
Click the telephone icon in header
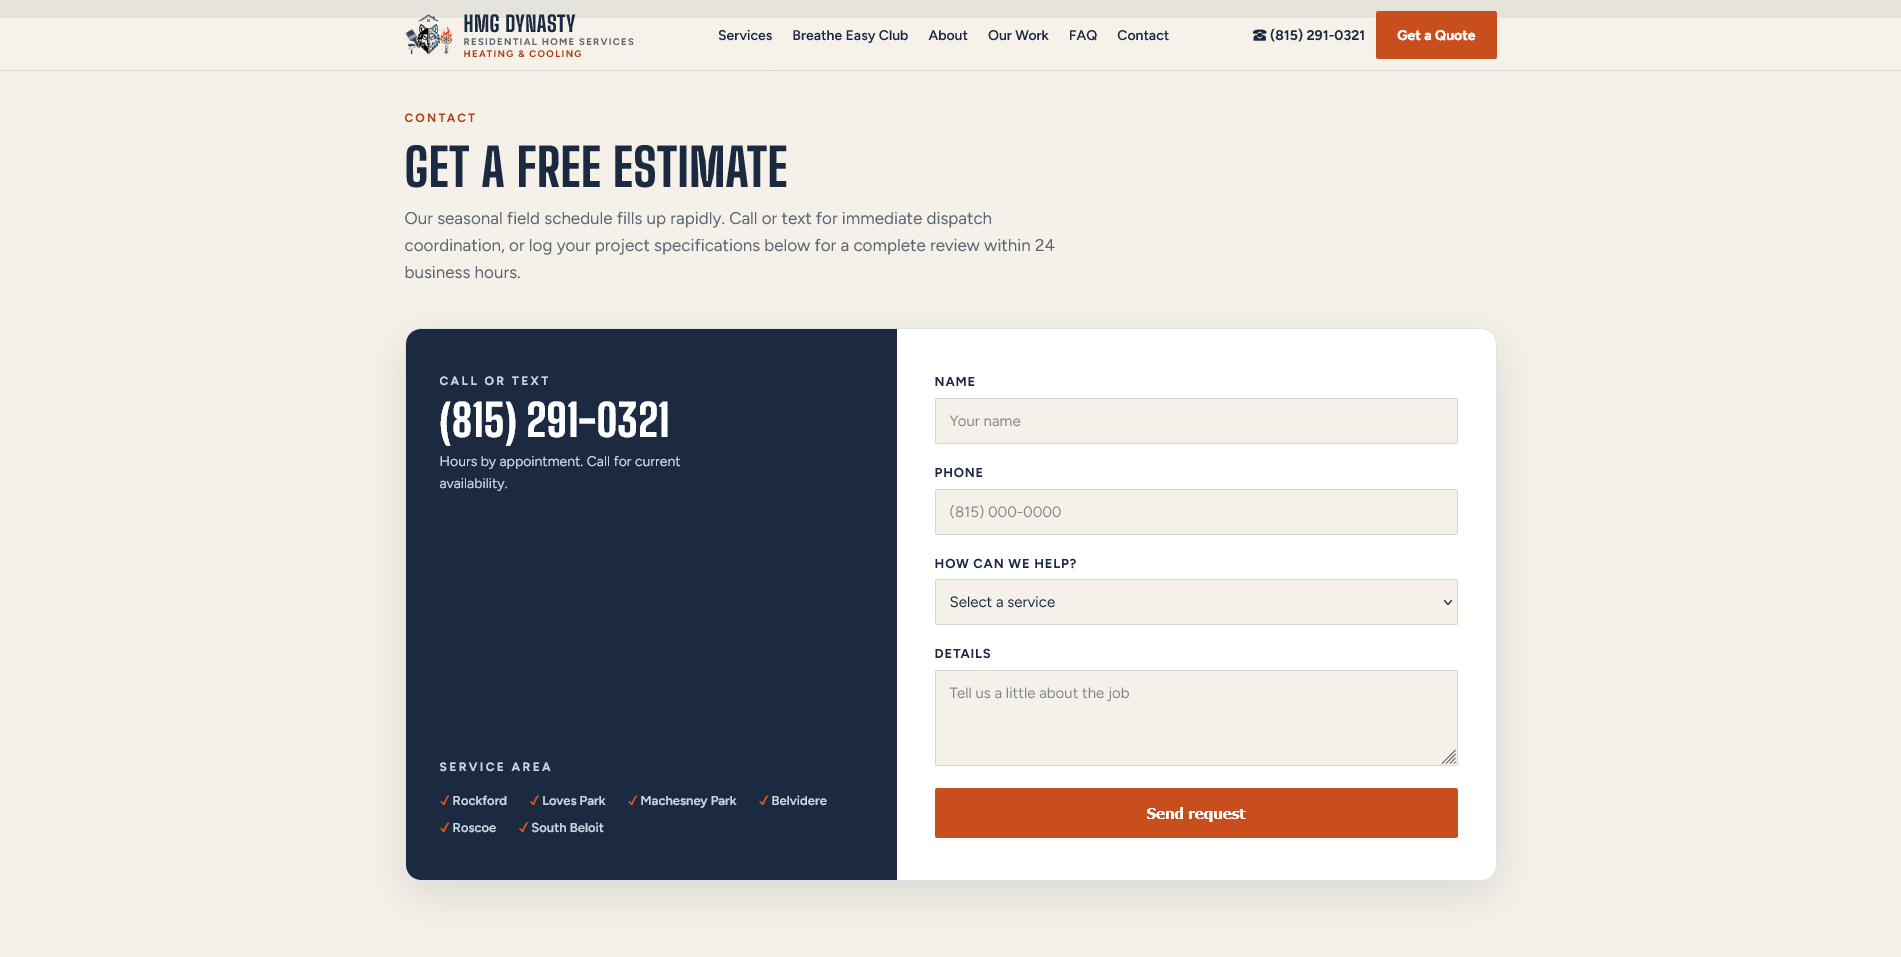coord(1259,36)
